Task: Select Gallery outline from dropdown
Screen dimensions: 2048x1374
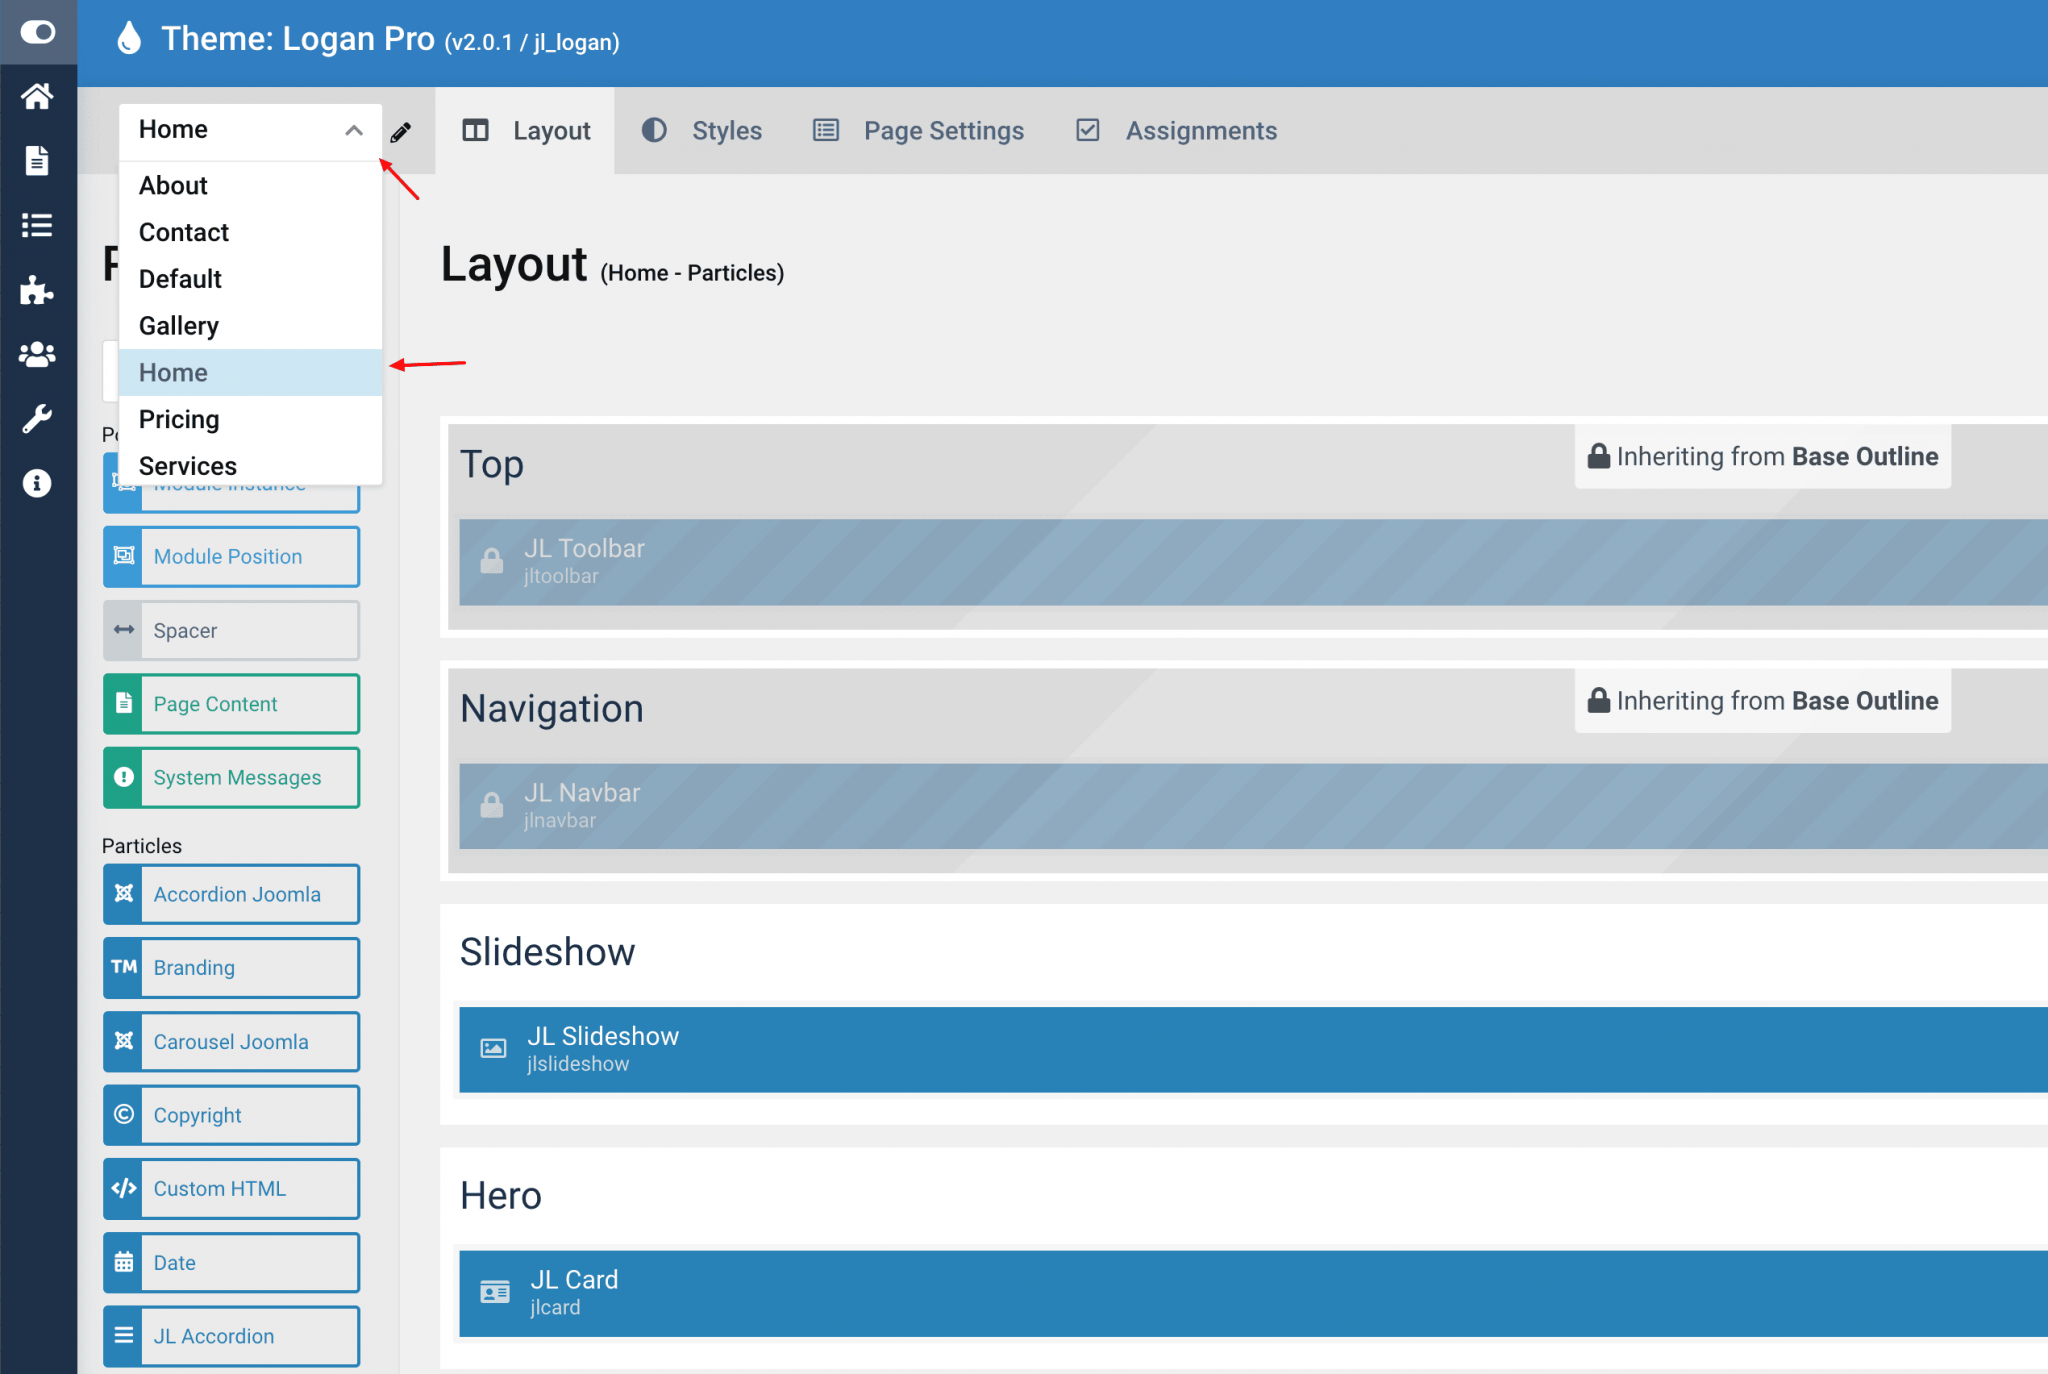Action: [250, 326]
